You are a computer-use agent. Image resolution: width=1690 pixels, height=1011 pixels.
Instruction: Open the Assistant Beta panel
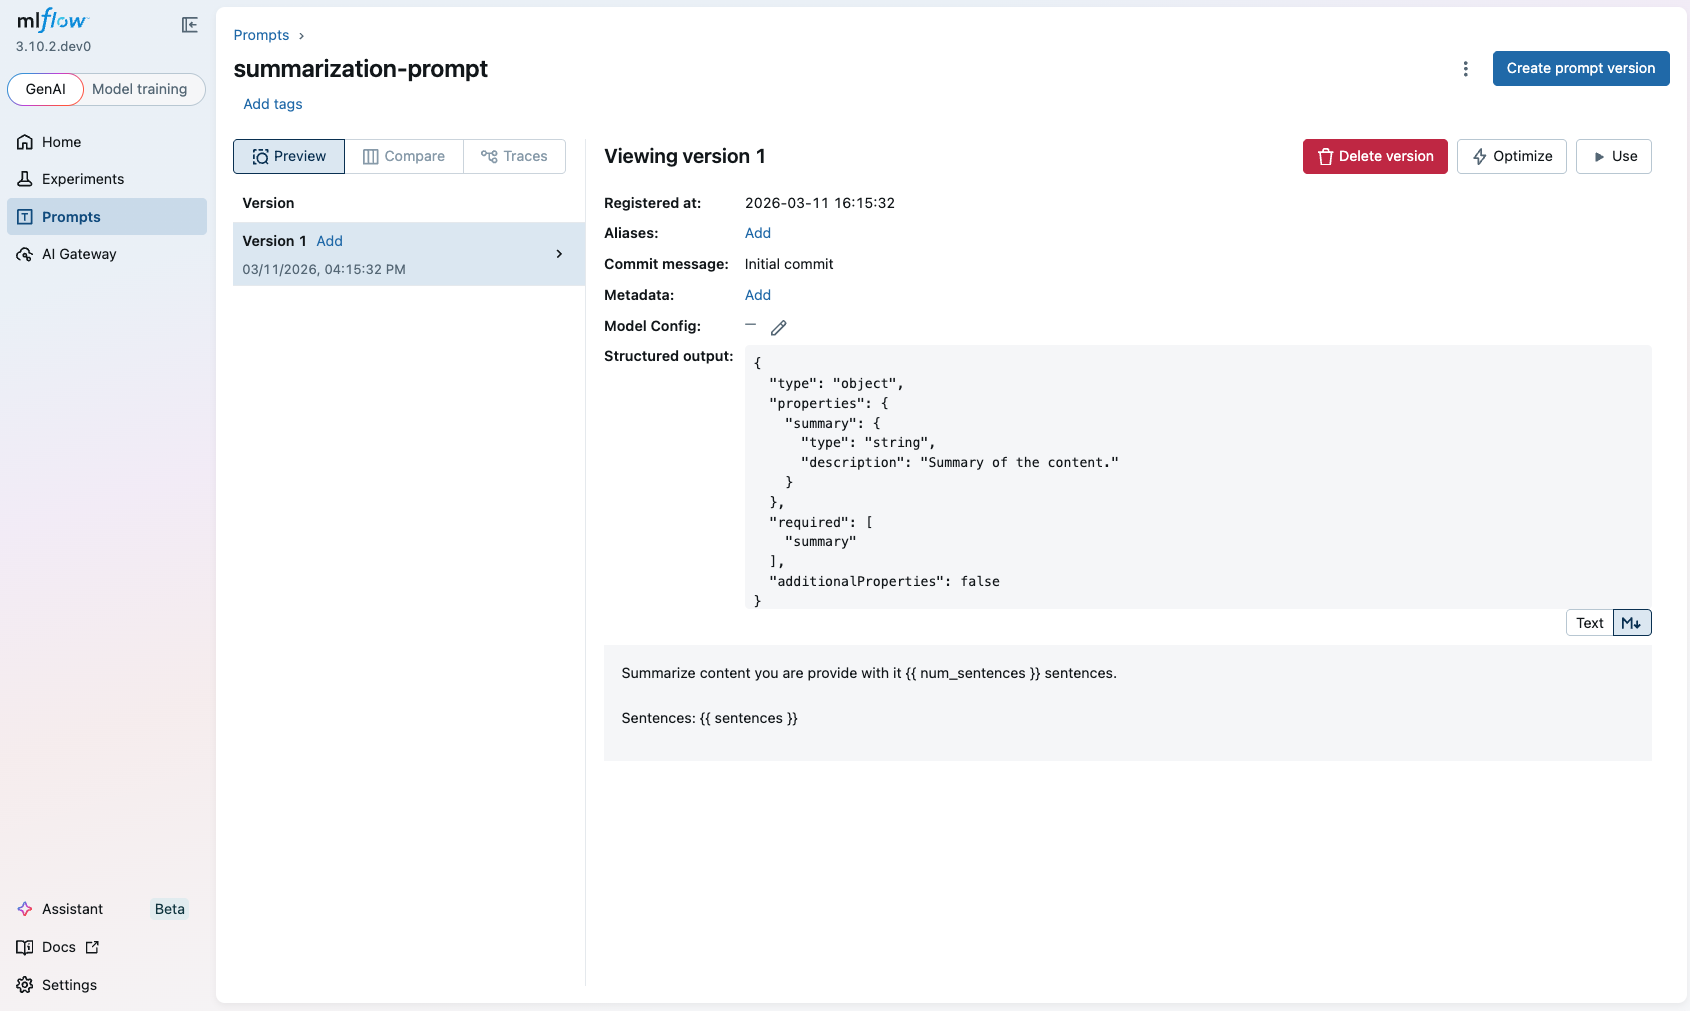point(73,909)
